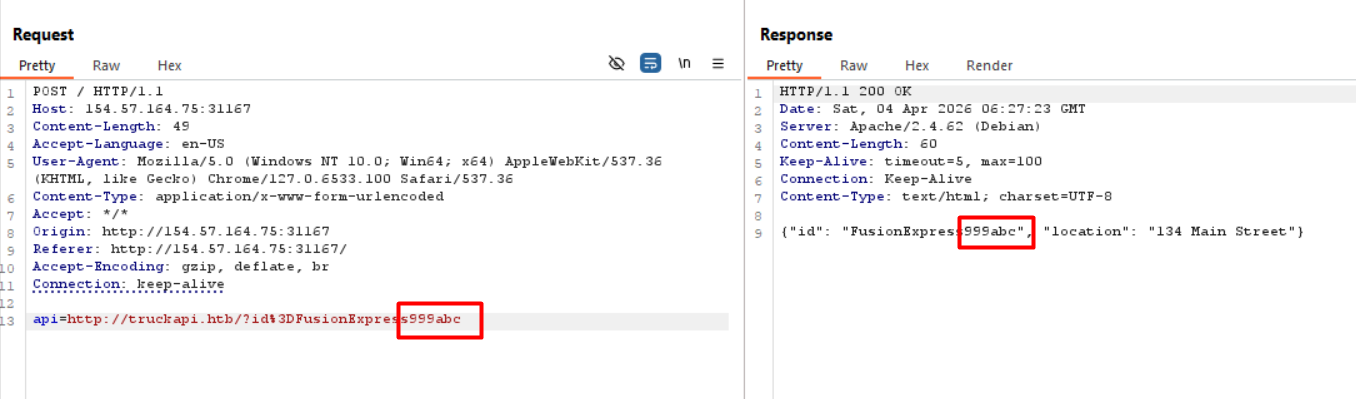Click the Content-Length: 60 response header
This screenshot has width=1356, height=399.
858,144
